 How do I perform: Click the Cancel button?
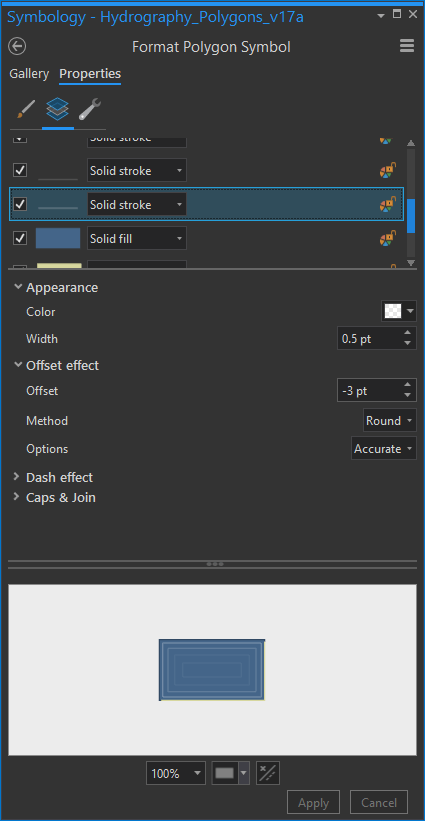coord(378,803)
